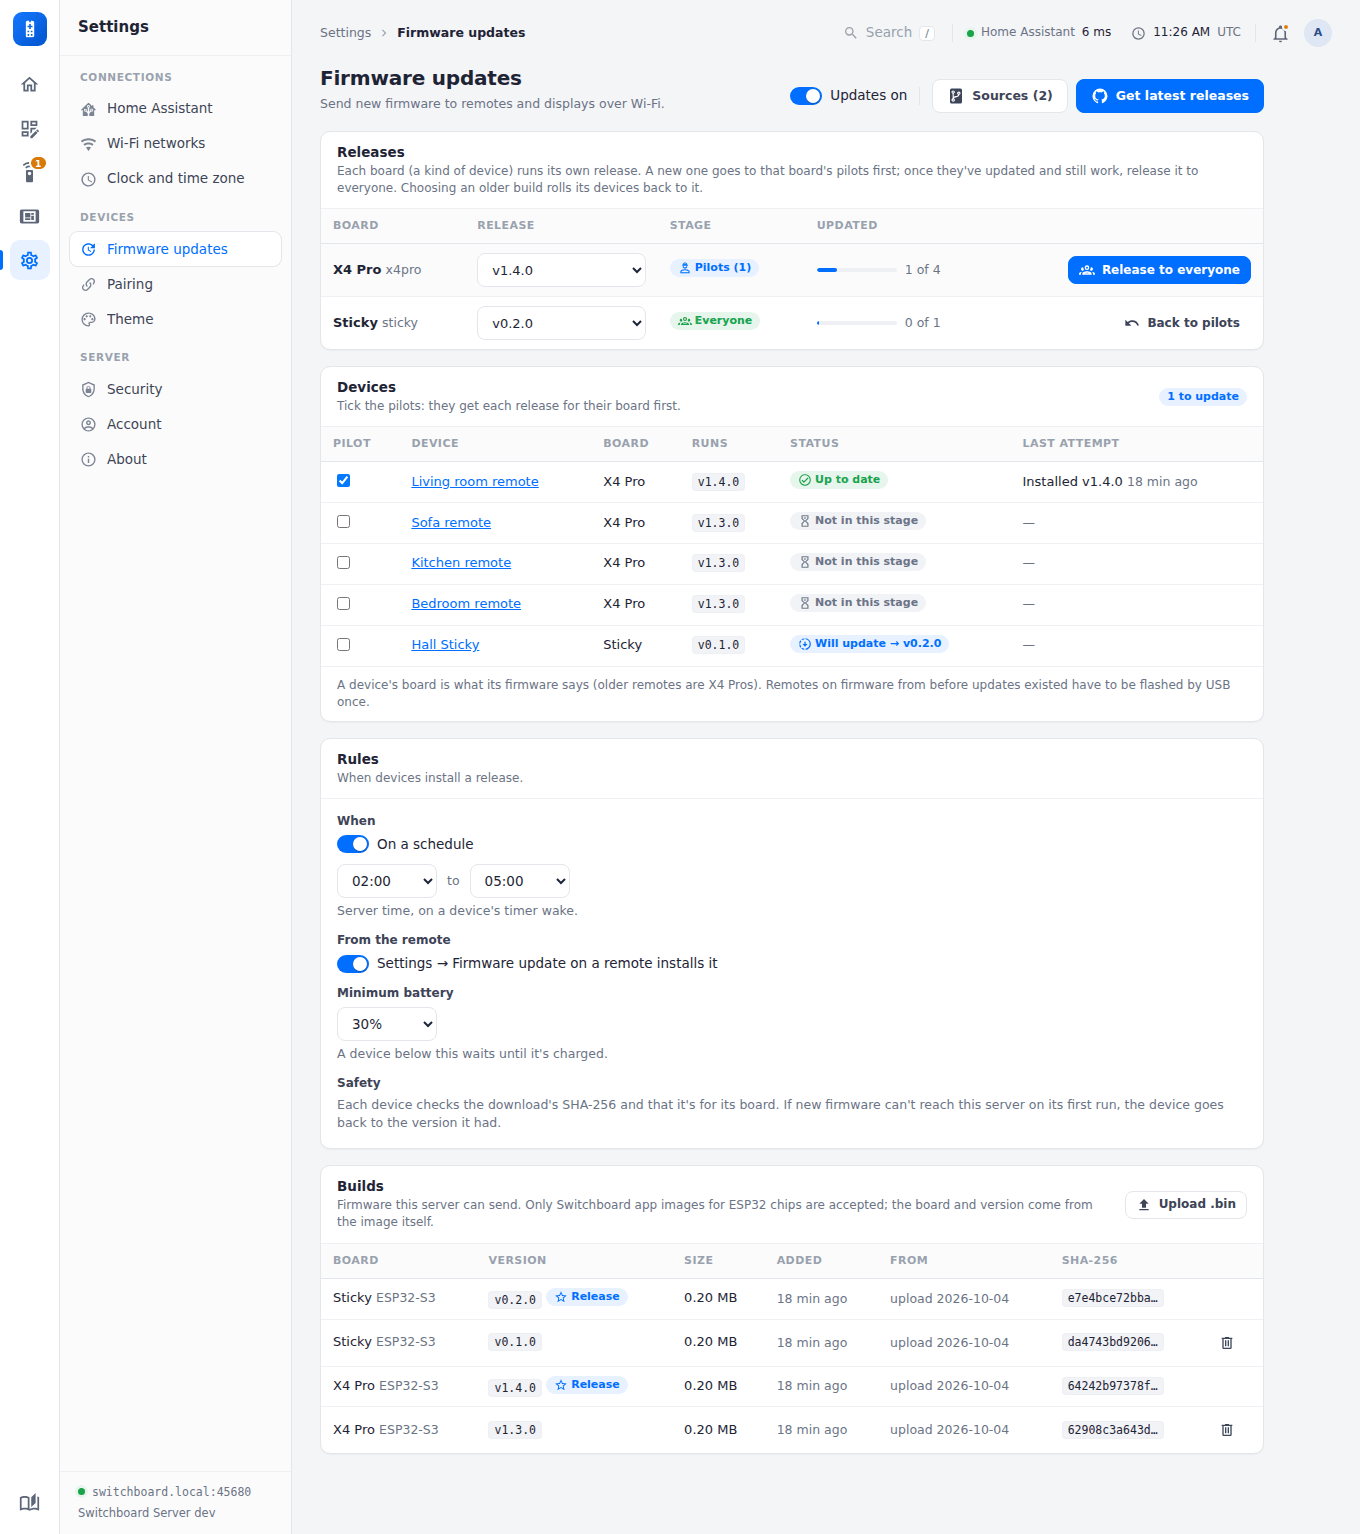Delete the Sticky v0.1.0 build
This screenshot has height=1534, width=1360.
click(x=1227, y=1343)
